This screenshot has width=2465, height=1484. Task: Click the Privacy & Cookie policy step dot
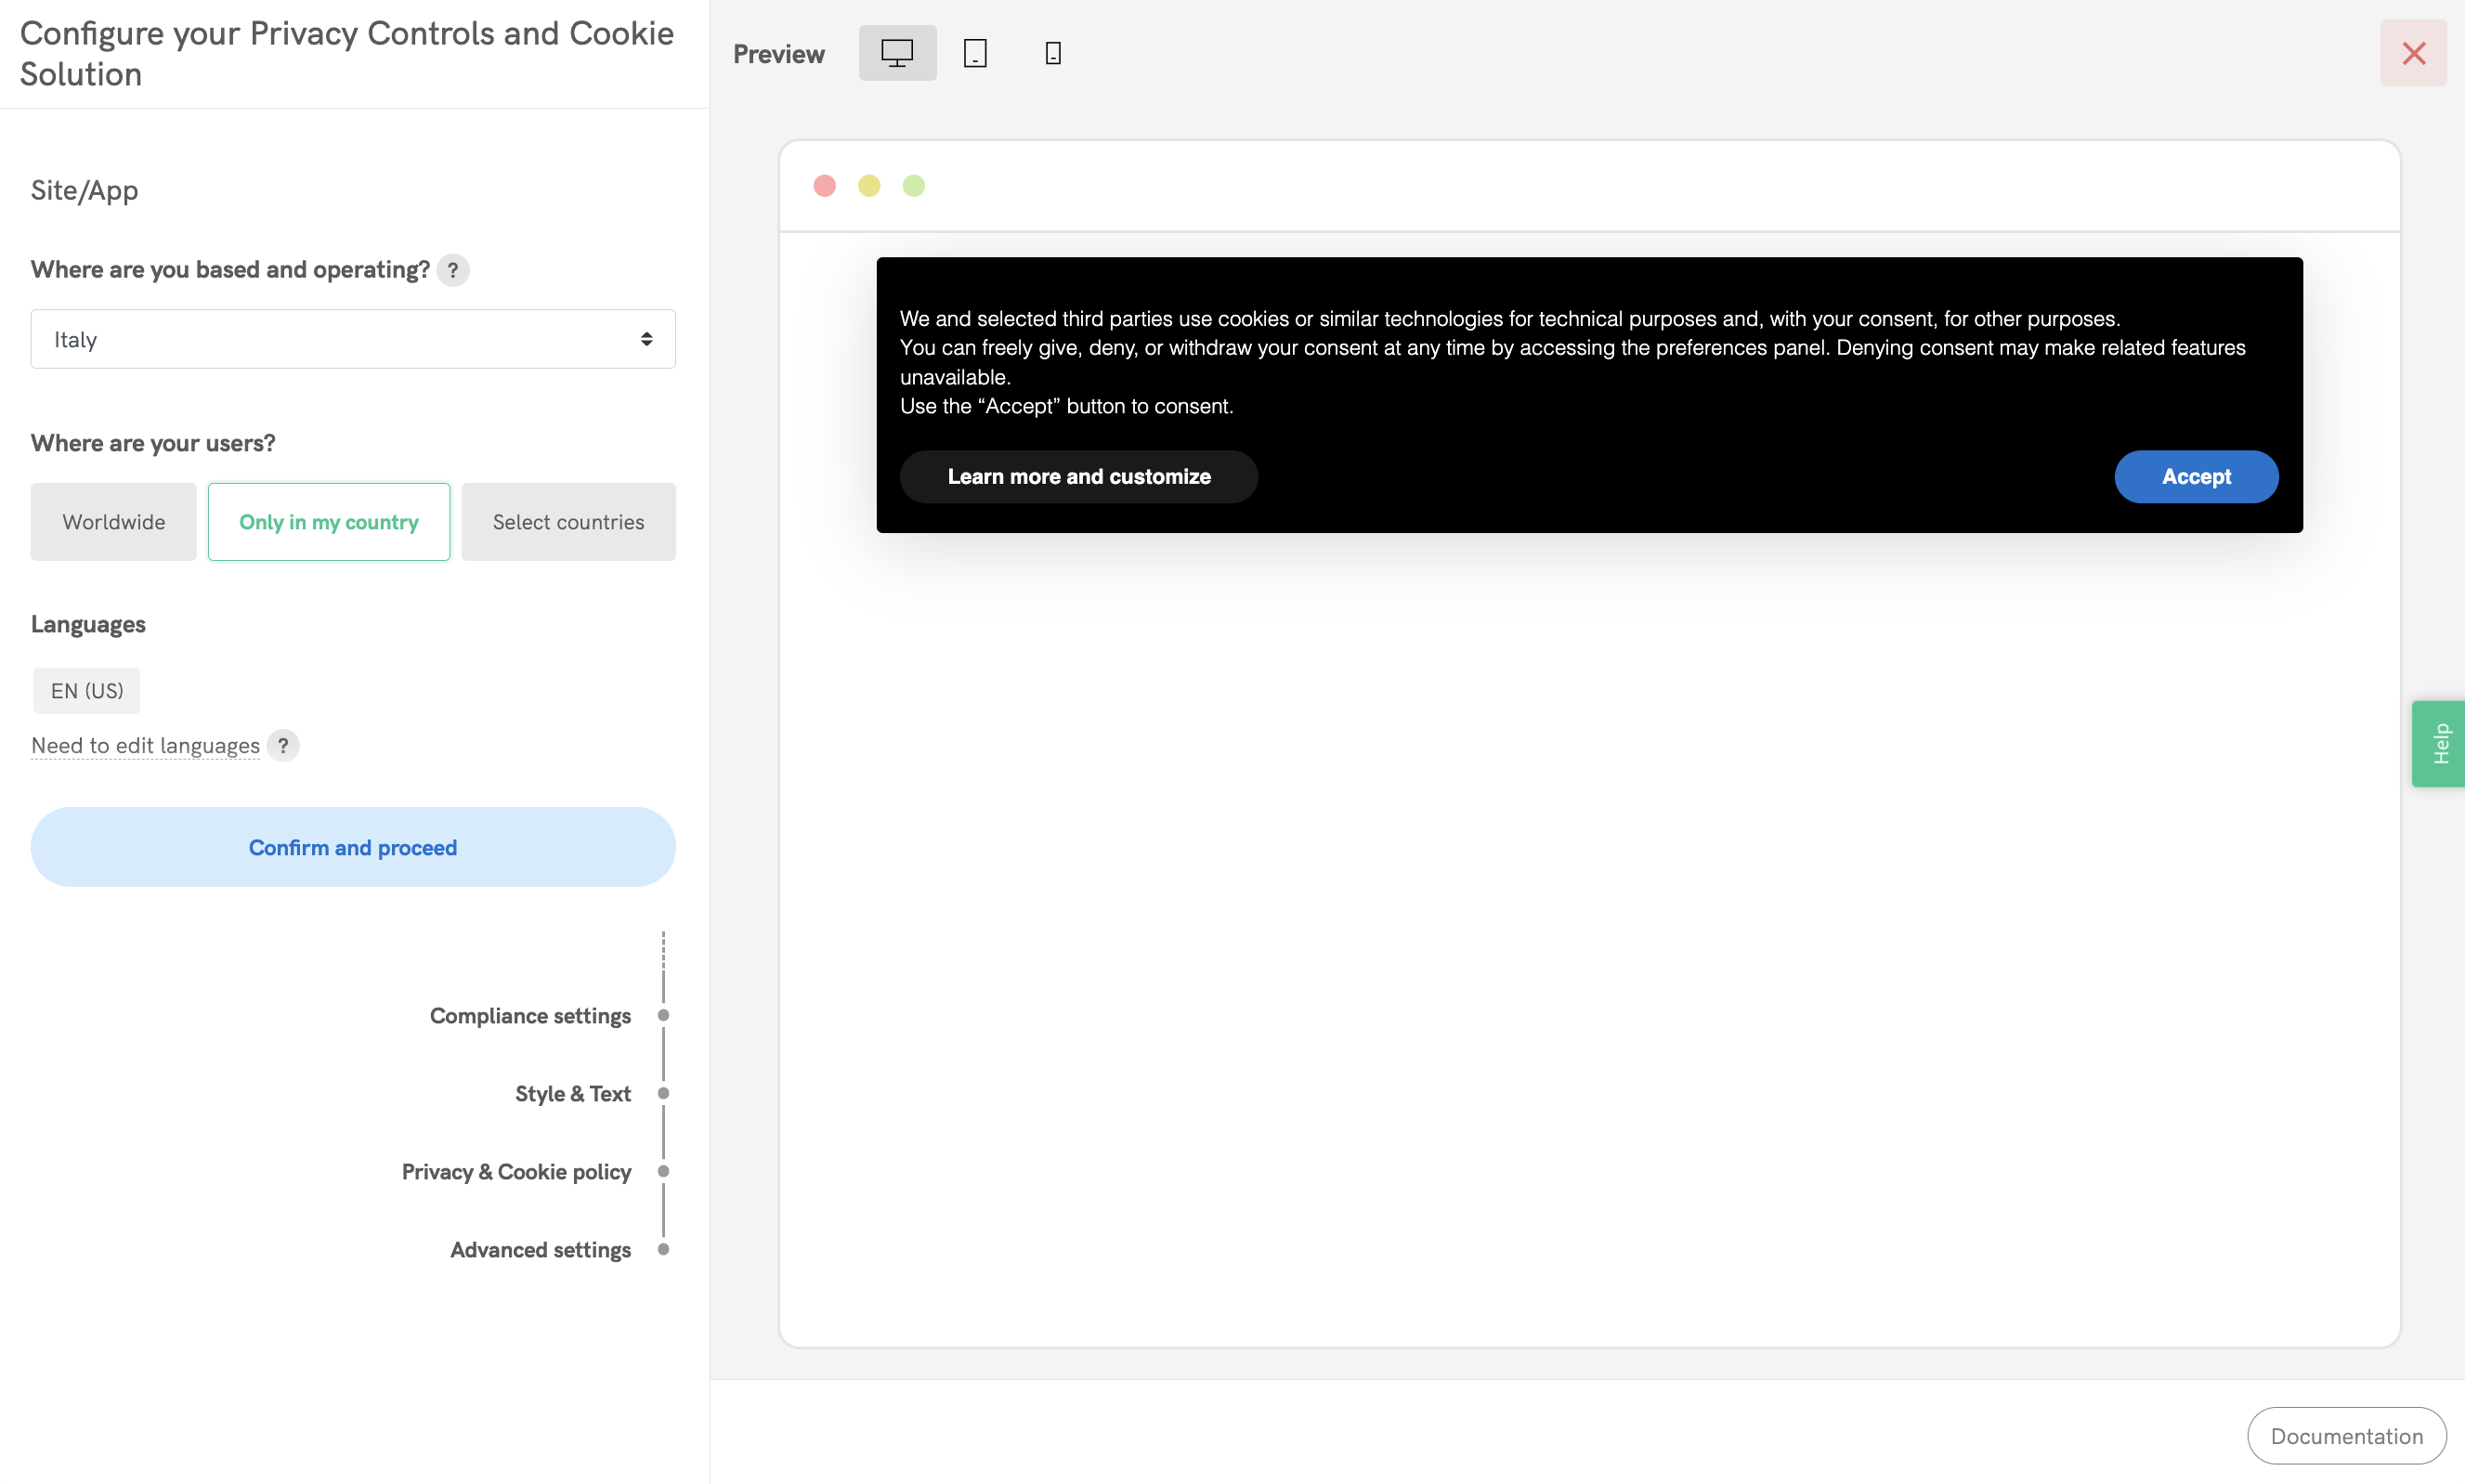point(664,1171)
